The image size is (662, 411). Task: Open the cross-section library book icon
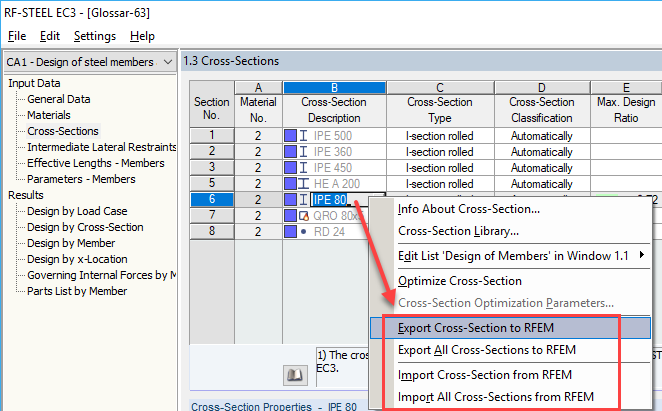pyautogui.click(x=295, y=375)
